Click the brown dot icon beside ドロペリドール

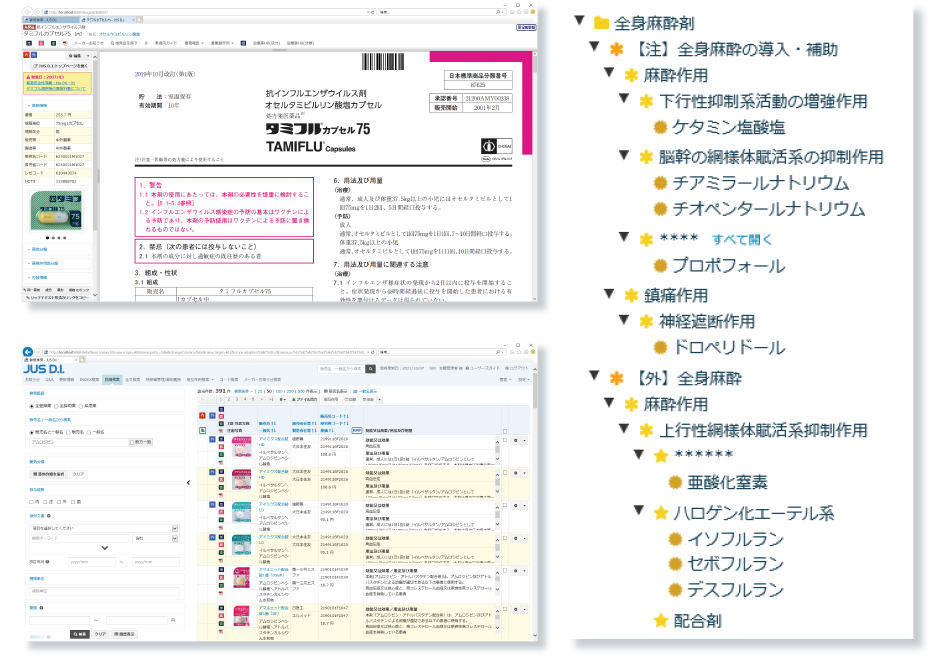pyautogui.click(x=660, y=347)
